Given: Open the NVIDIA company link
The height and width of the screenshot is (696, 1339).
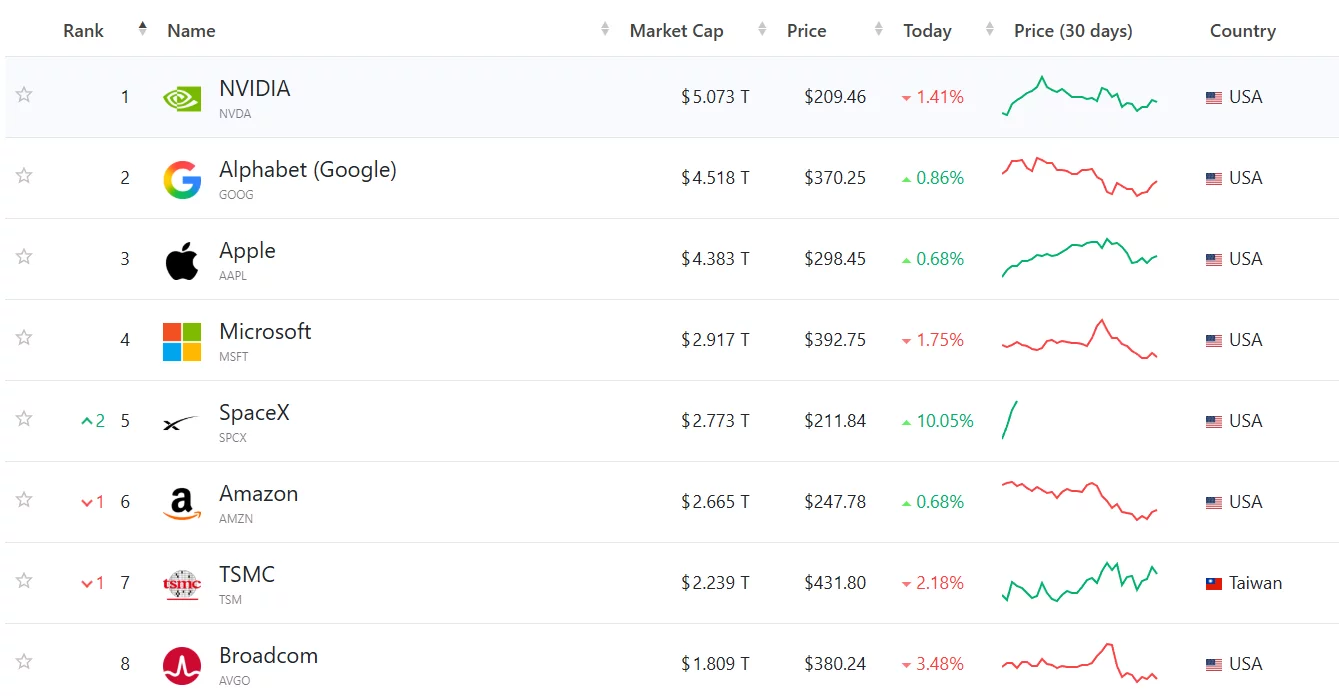Looking at the screenshot, I should click(255, 88).
